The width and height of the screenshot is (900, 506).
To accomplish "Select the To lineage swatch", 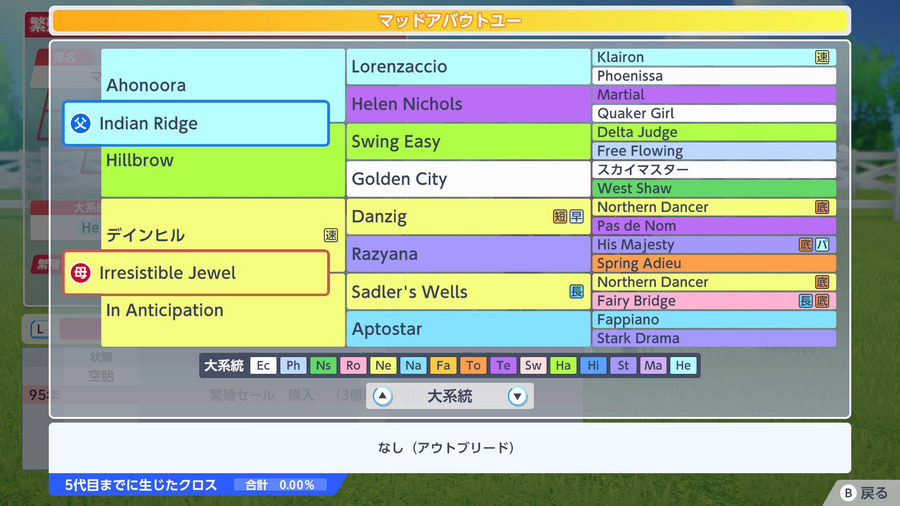I will click(473, 365).
